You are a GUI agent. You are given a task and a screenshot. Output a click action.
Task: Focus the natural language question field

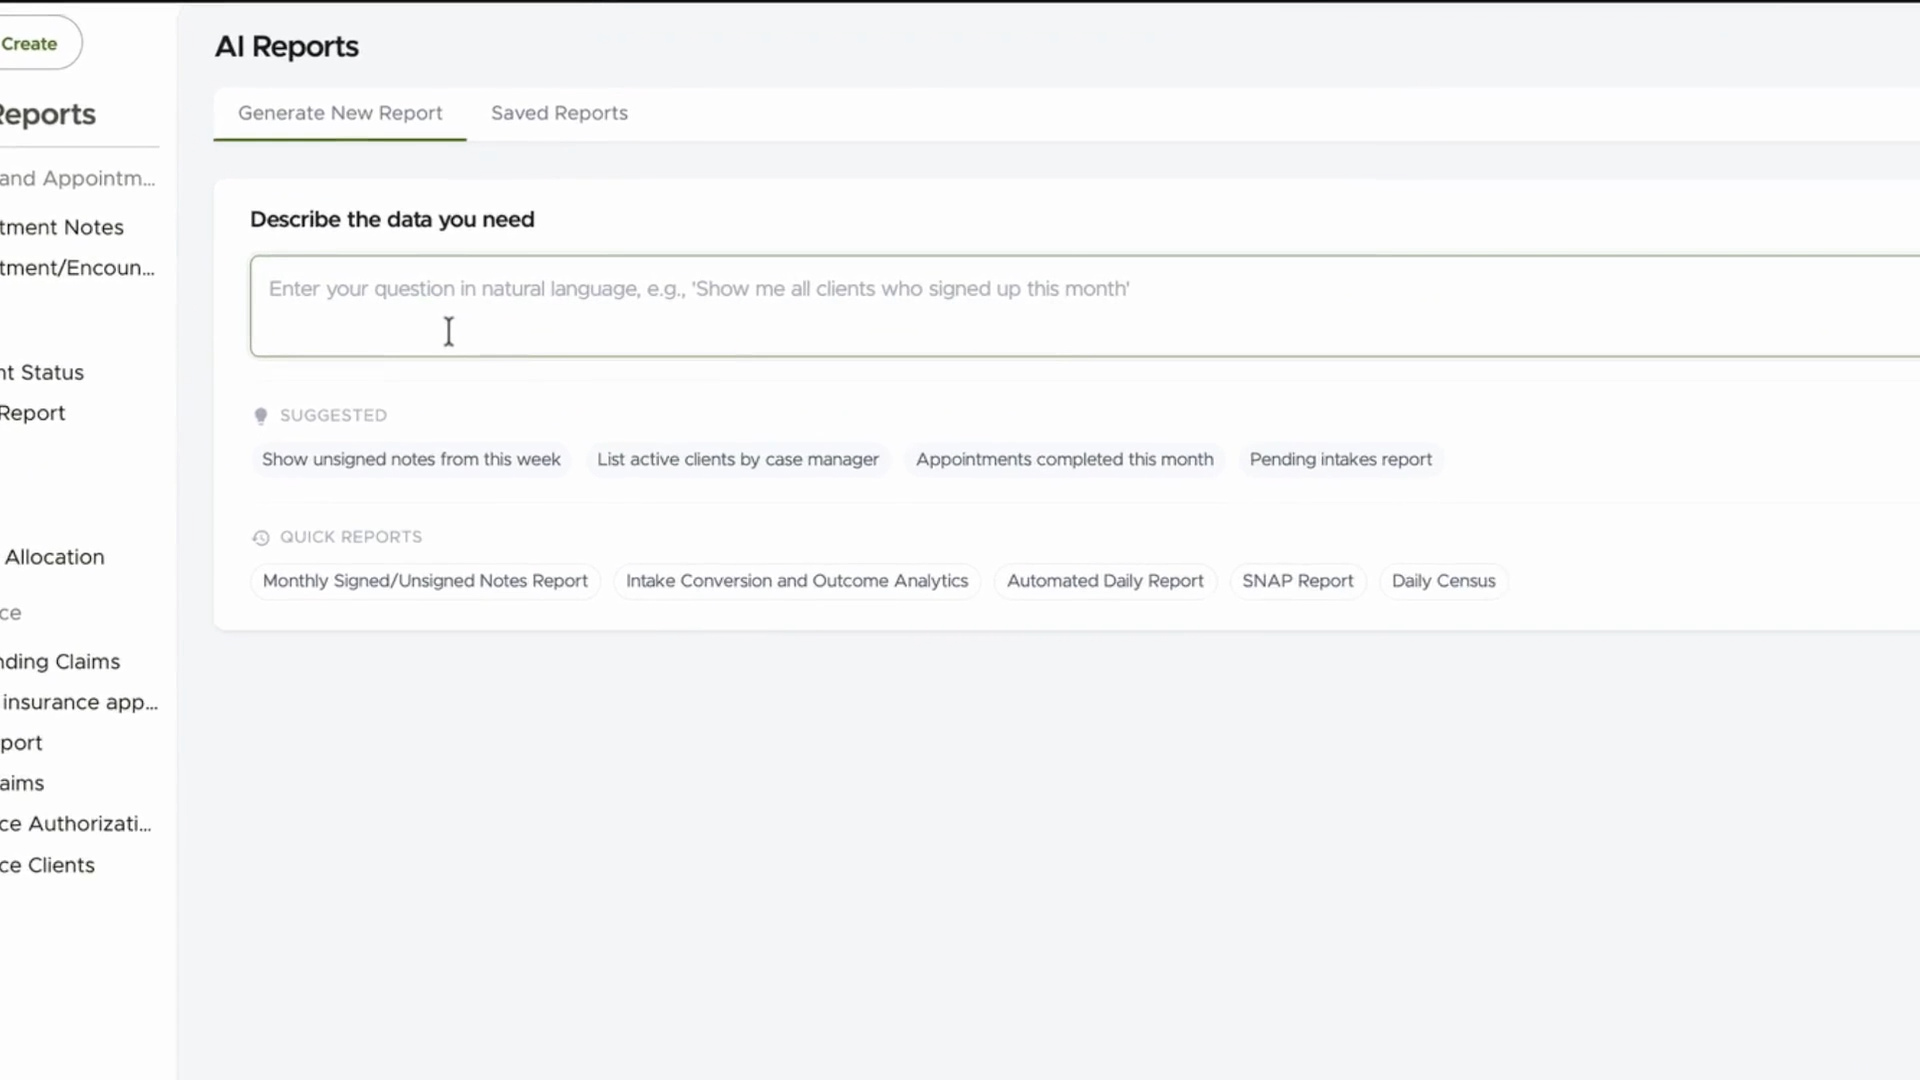click(x=1085, y=306)
